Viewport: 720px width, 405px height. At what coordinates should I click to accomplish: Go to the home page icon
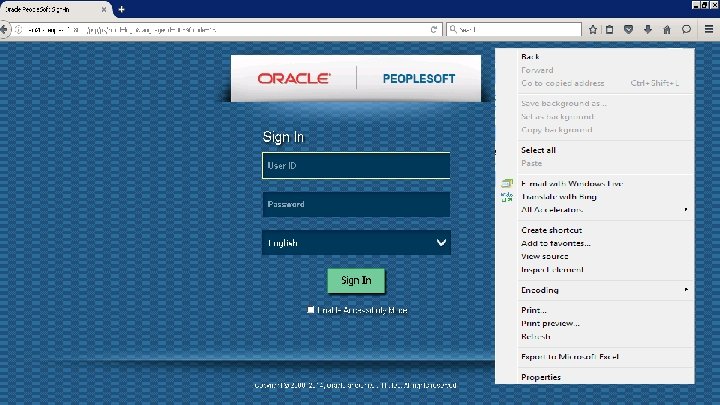point(667,29)
